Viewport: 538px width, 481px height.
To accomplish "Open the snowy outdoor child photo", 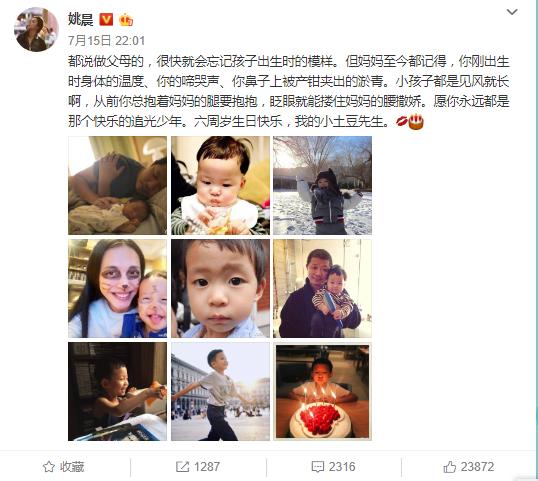I will click(323, 185).
